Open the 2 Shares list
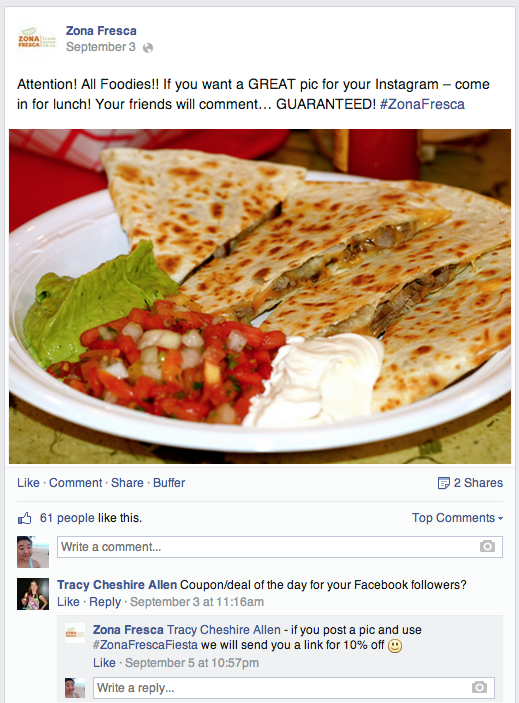The height and width of the screenshot is (703, 519). coord(478,483)
